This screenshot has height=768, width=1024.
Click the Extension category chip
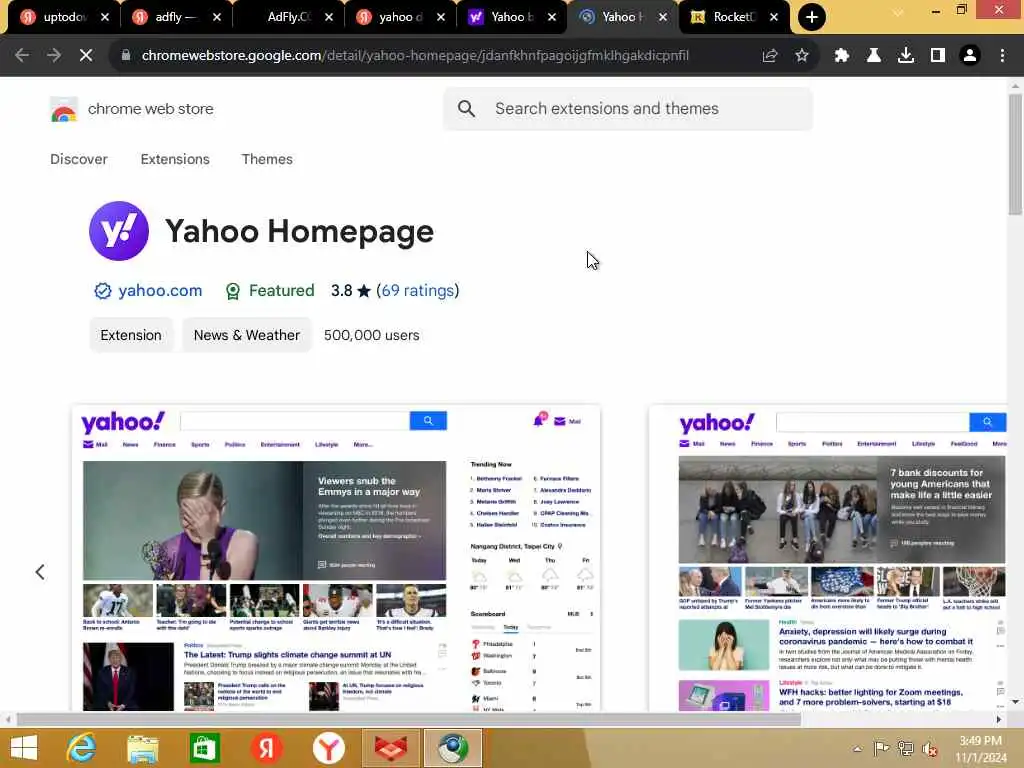(x=131, y=335)
